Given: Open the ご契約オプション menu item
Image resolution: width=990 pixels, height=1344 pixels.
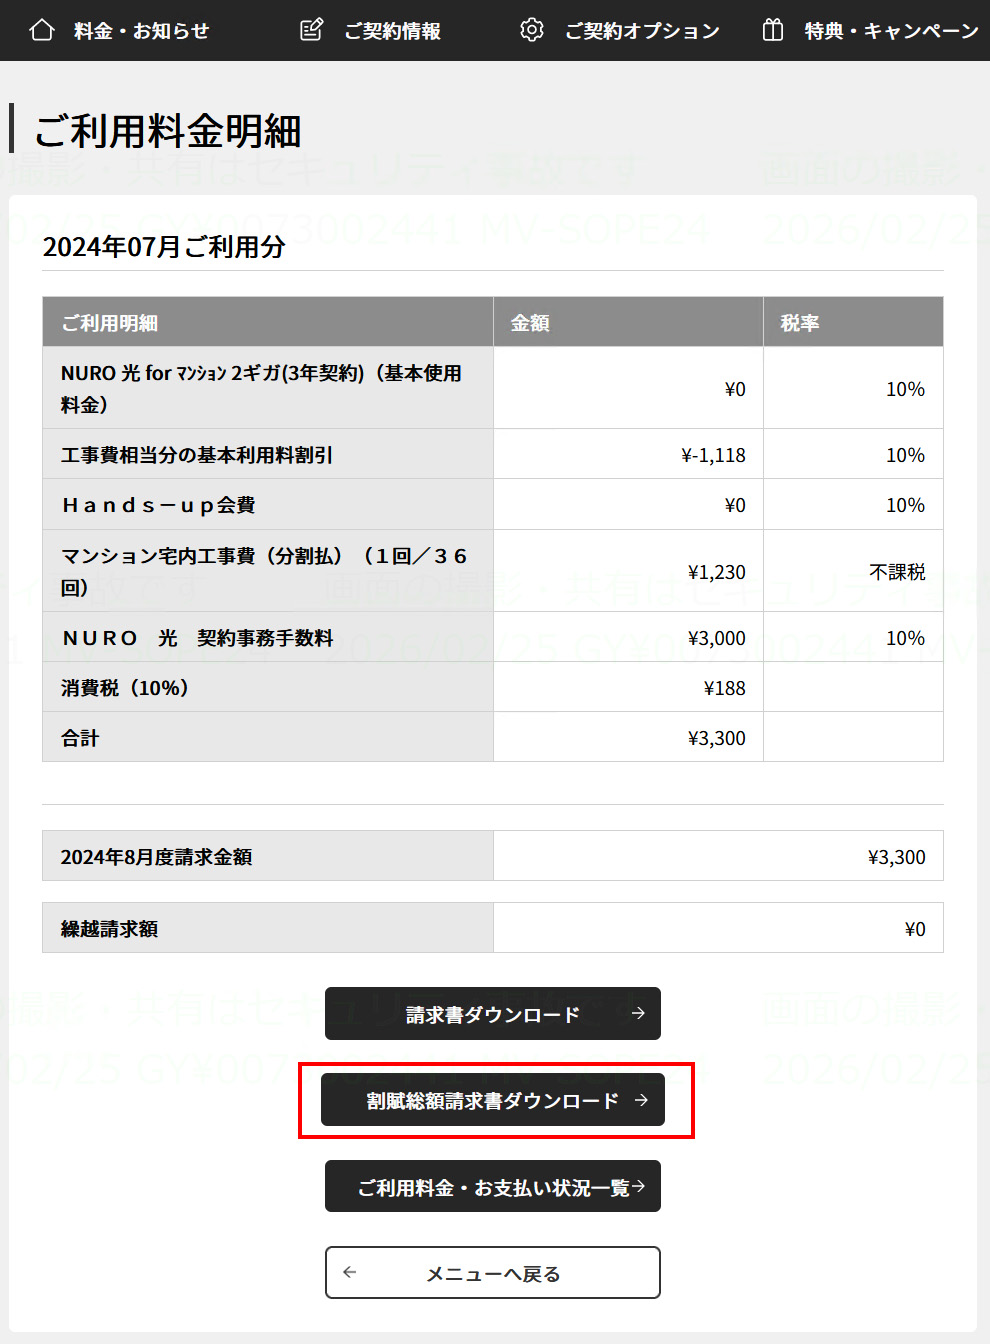Looking at the screenshot, I should (642, 31).
